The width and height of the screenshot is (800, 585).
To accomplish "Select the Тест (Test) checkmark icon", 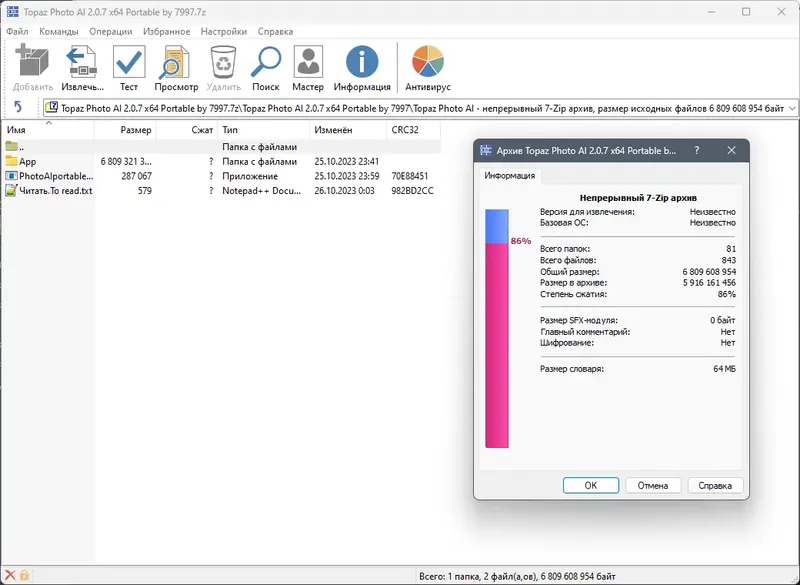I will click(128, 62).
